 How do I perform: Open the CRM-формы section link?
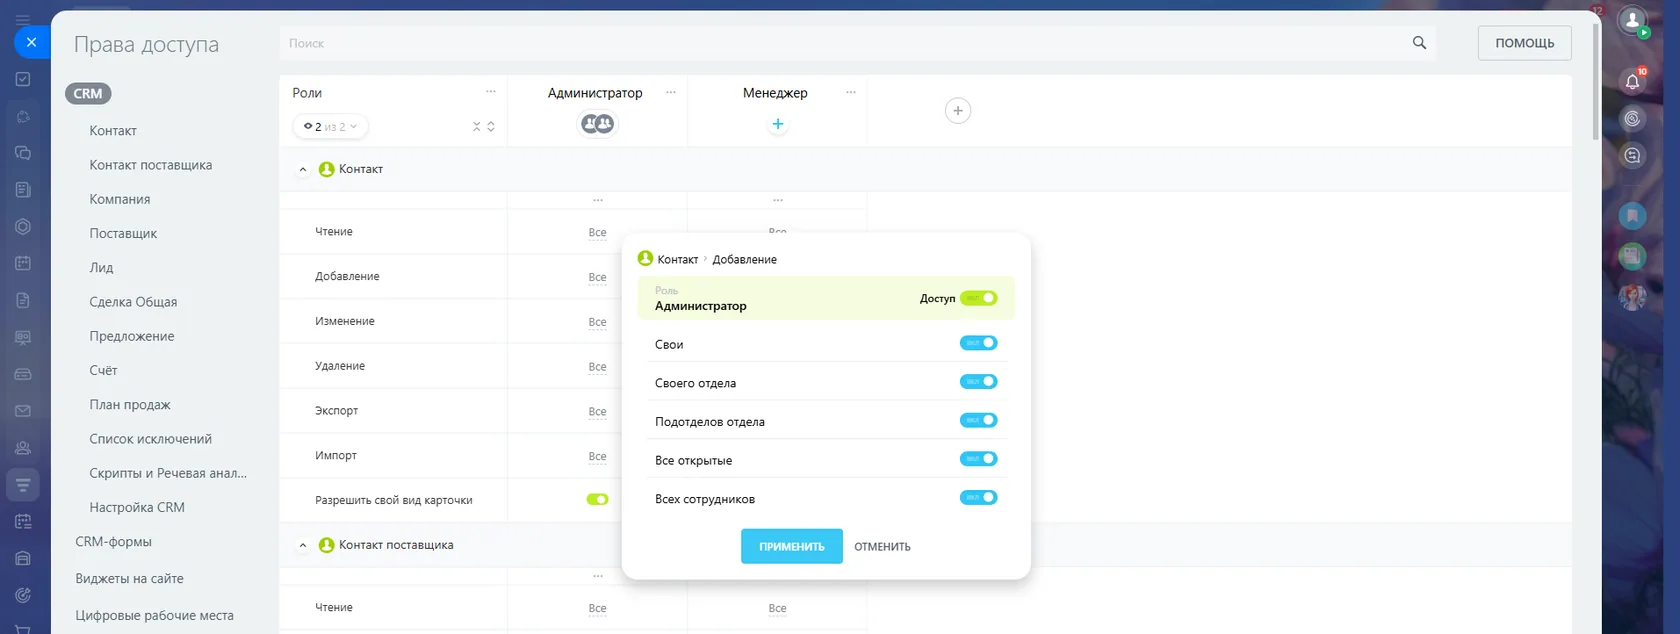(x=114, y=542)
